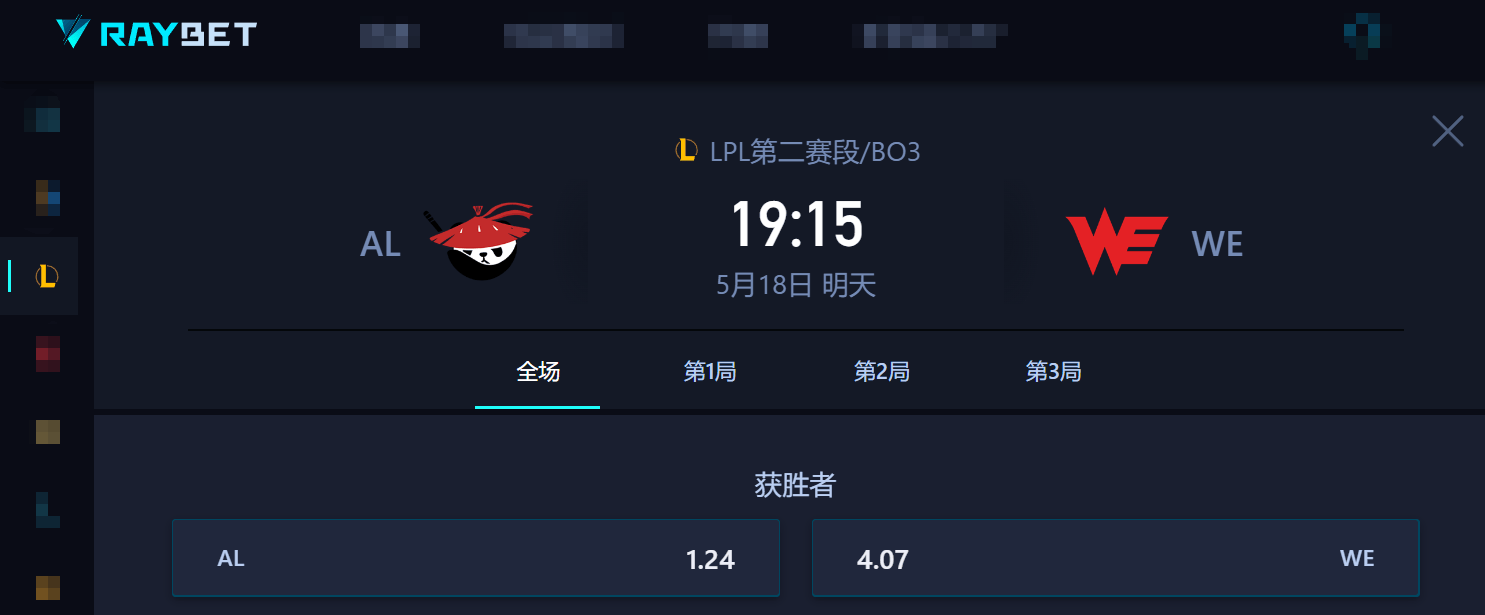The height and width of the screenshot is (615, 1485).
Task: Select the 第3局 tab
Action: (x=1054, y=372)
